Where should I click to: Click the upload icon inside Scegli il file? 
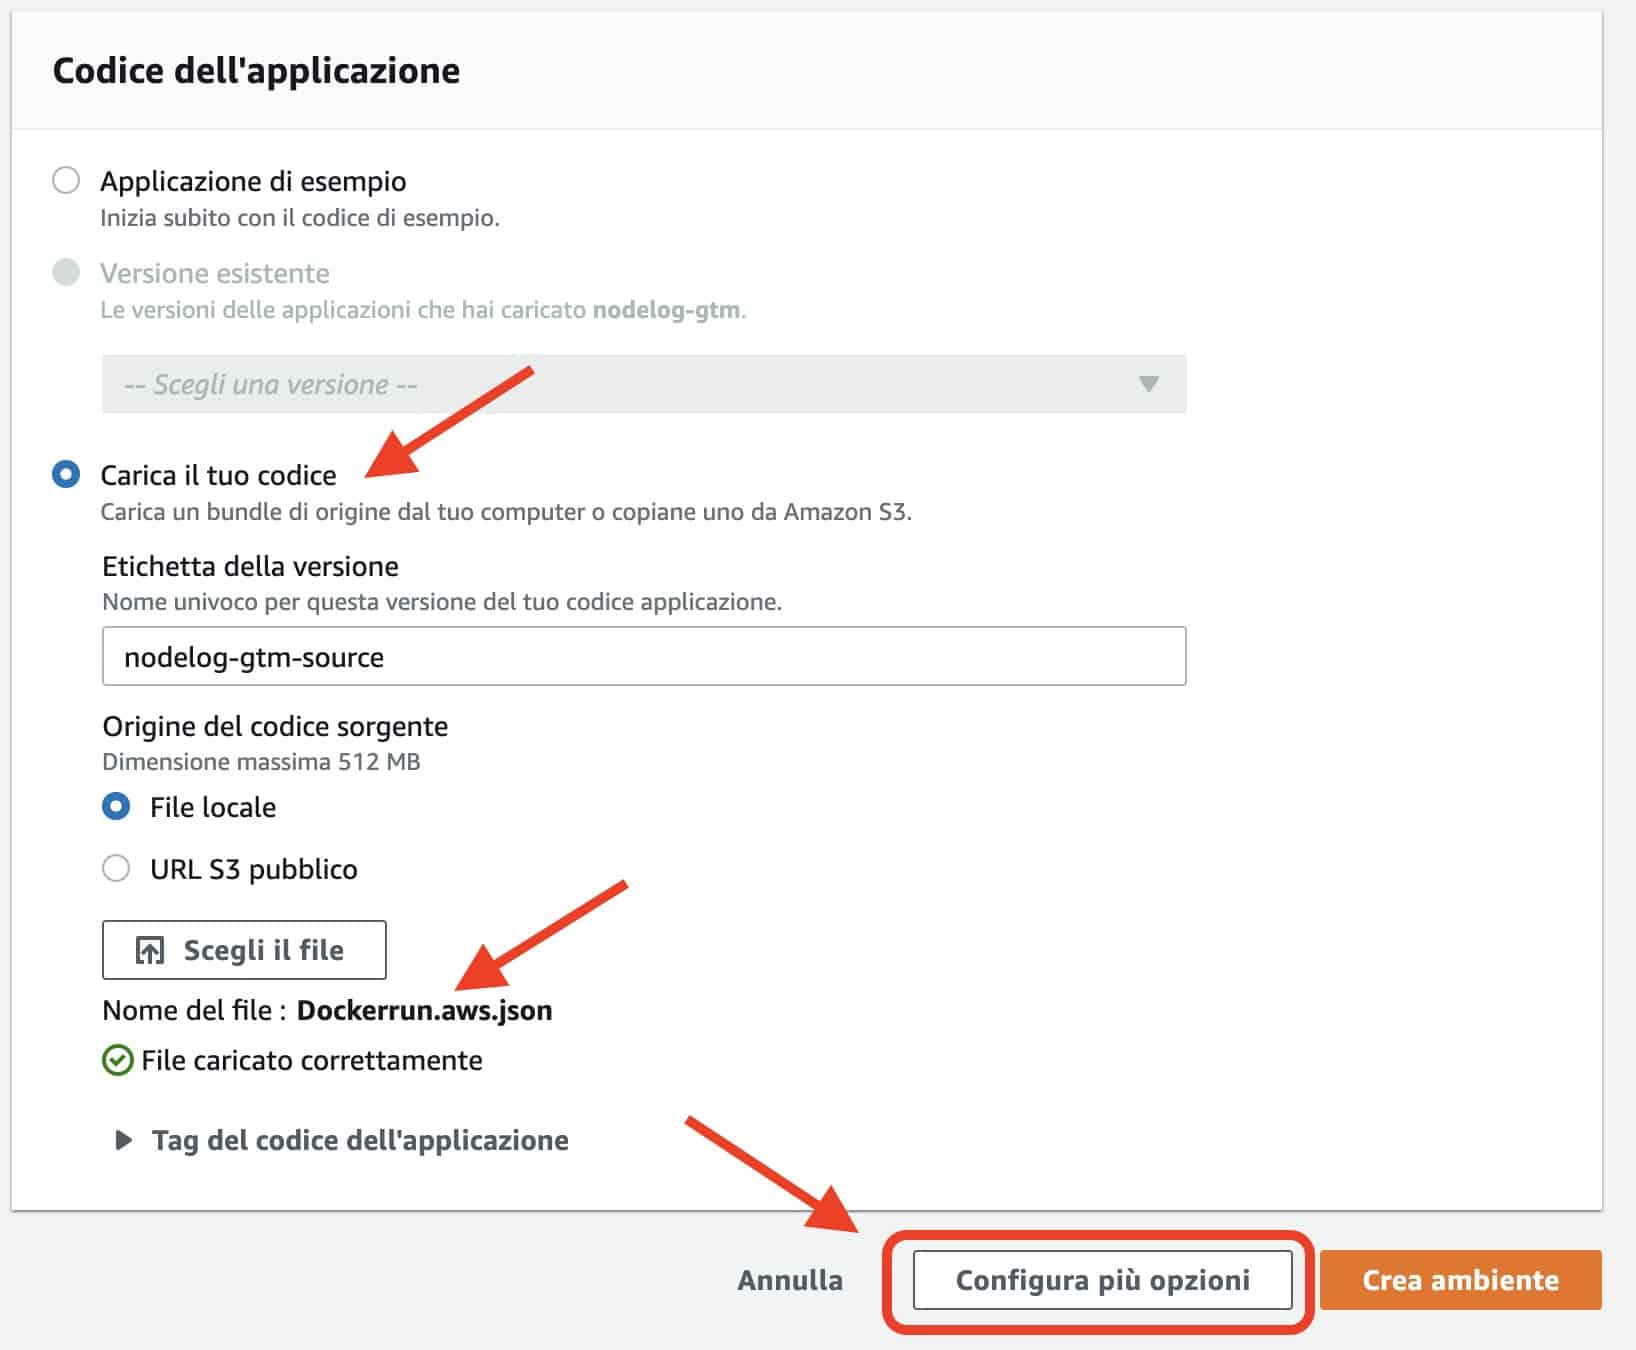pos(148,948)
